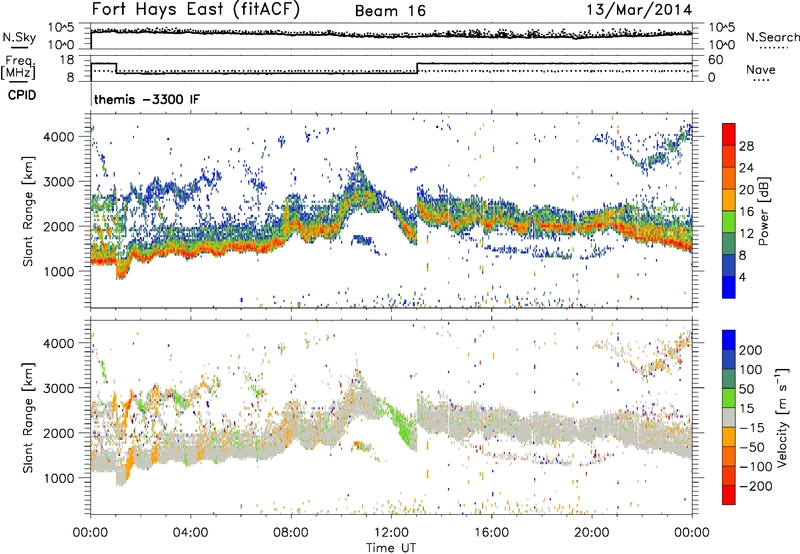Click the "Freq. [MHz]" axis label
This screenshot has width=800, height=554.
(18, 68)
